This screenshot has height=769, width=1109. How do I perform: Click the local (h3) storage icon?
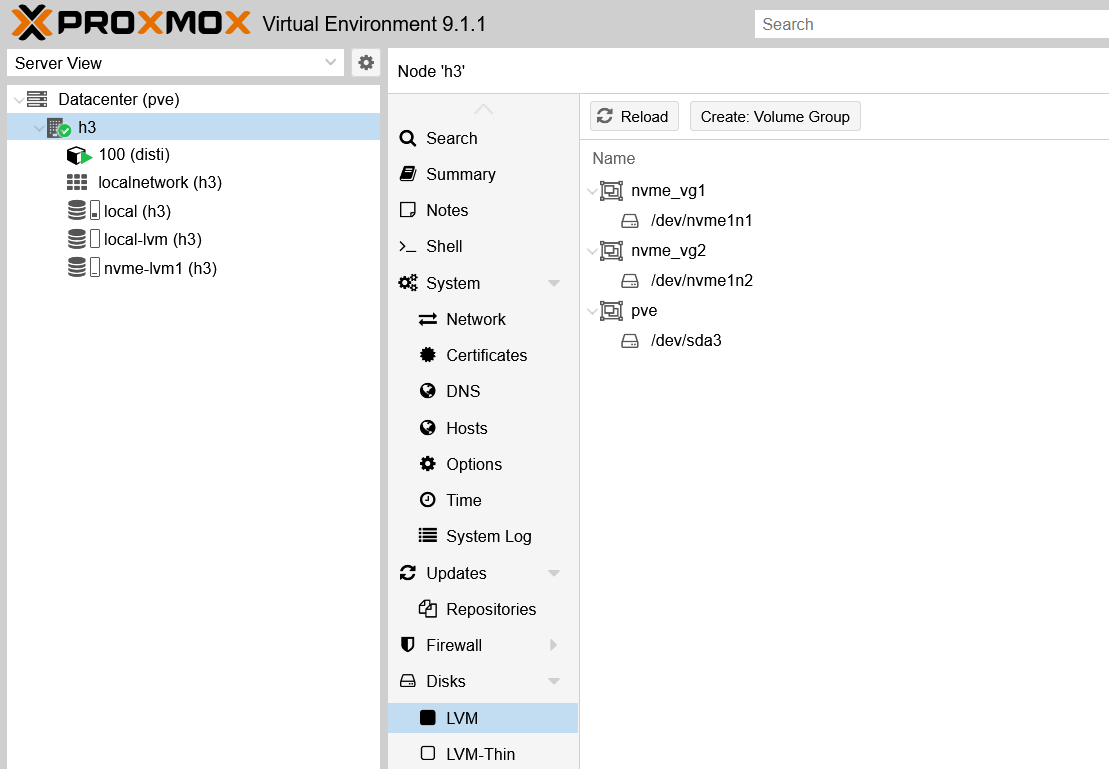(x=83, y=210)
